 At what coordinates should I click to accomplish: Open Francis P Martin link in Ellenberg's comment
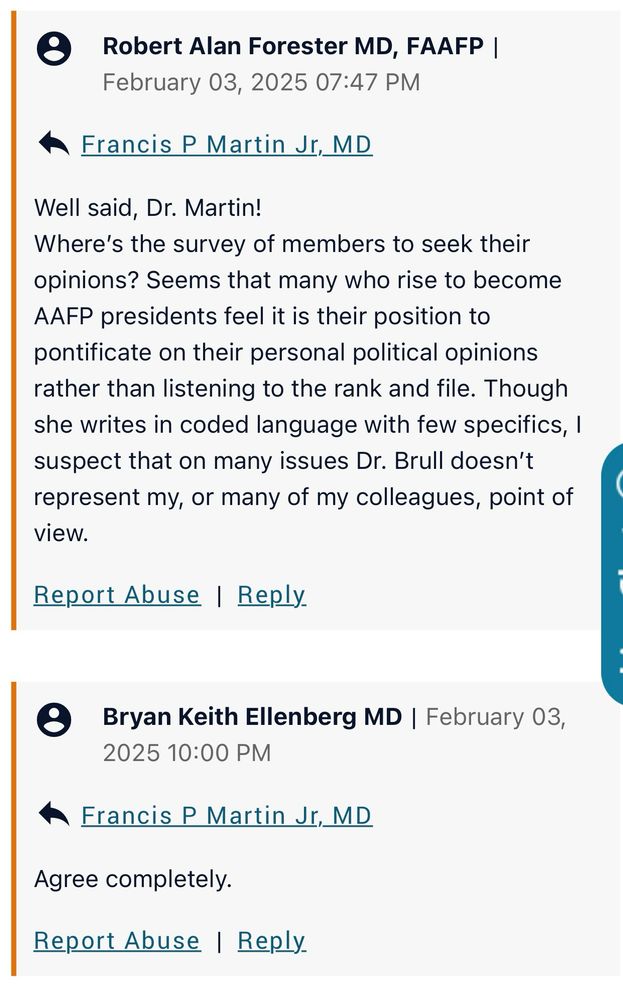click(x=226, y=815)
